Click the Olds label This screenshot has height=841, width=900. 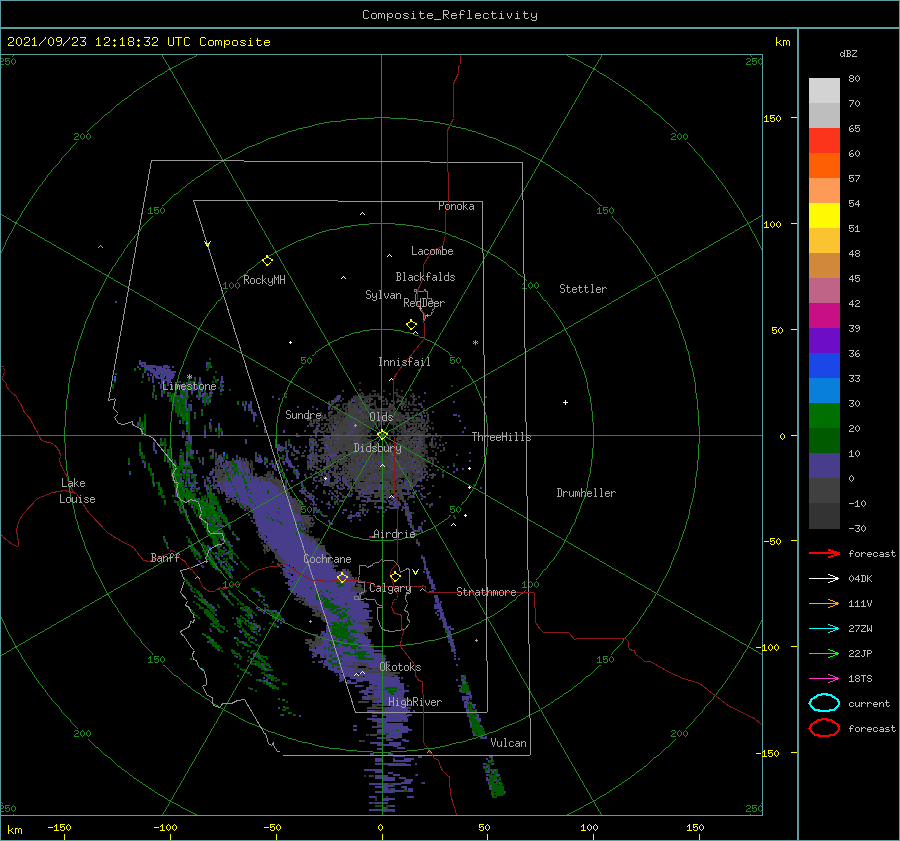click(381, 417)
